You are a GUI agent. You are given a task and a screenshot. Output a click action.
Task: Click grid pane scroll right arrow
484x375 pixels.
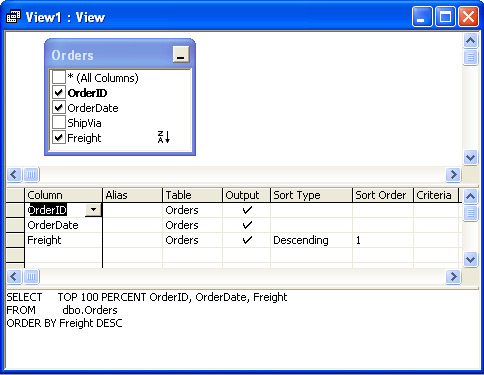tap(453, 276)
